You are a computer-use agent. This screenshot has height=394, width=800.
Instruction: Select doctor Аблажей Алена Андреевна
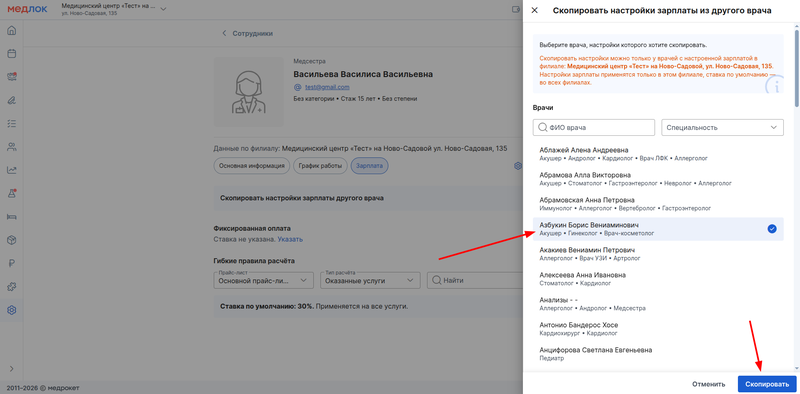(x=658, y=154)
